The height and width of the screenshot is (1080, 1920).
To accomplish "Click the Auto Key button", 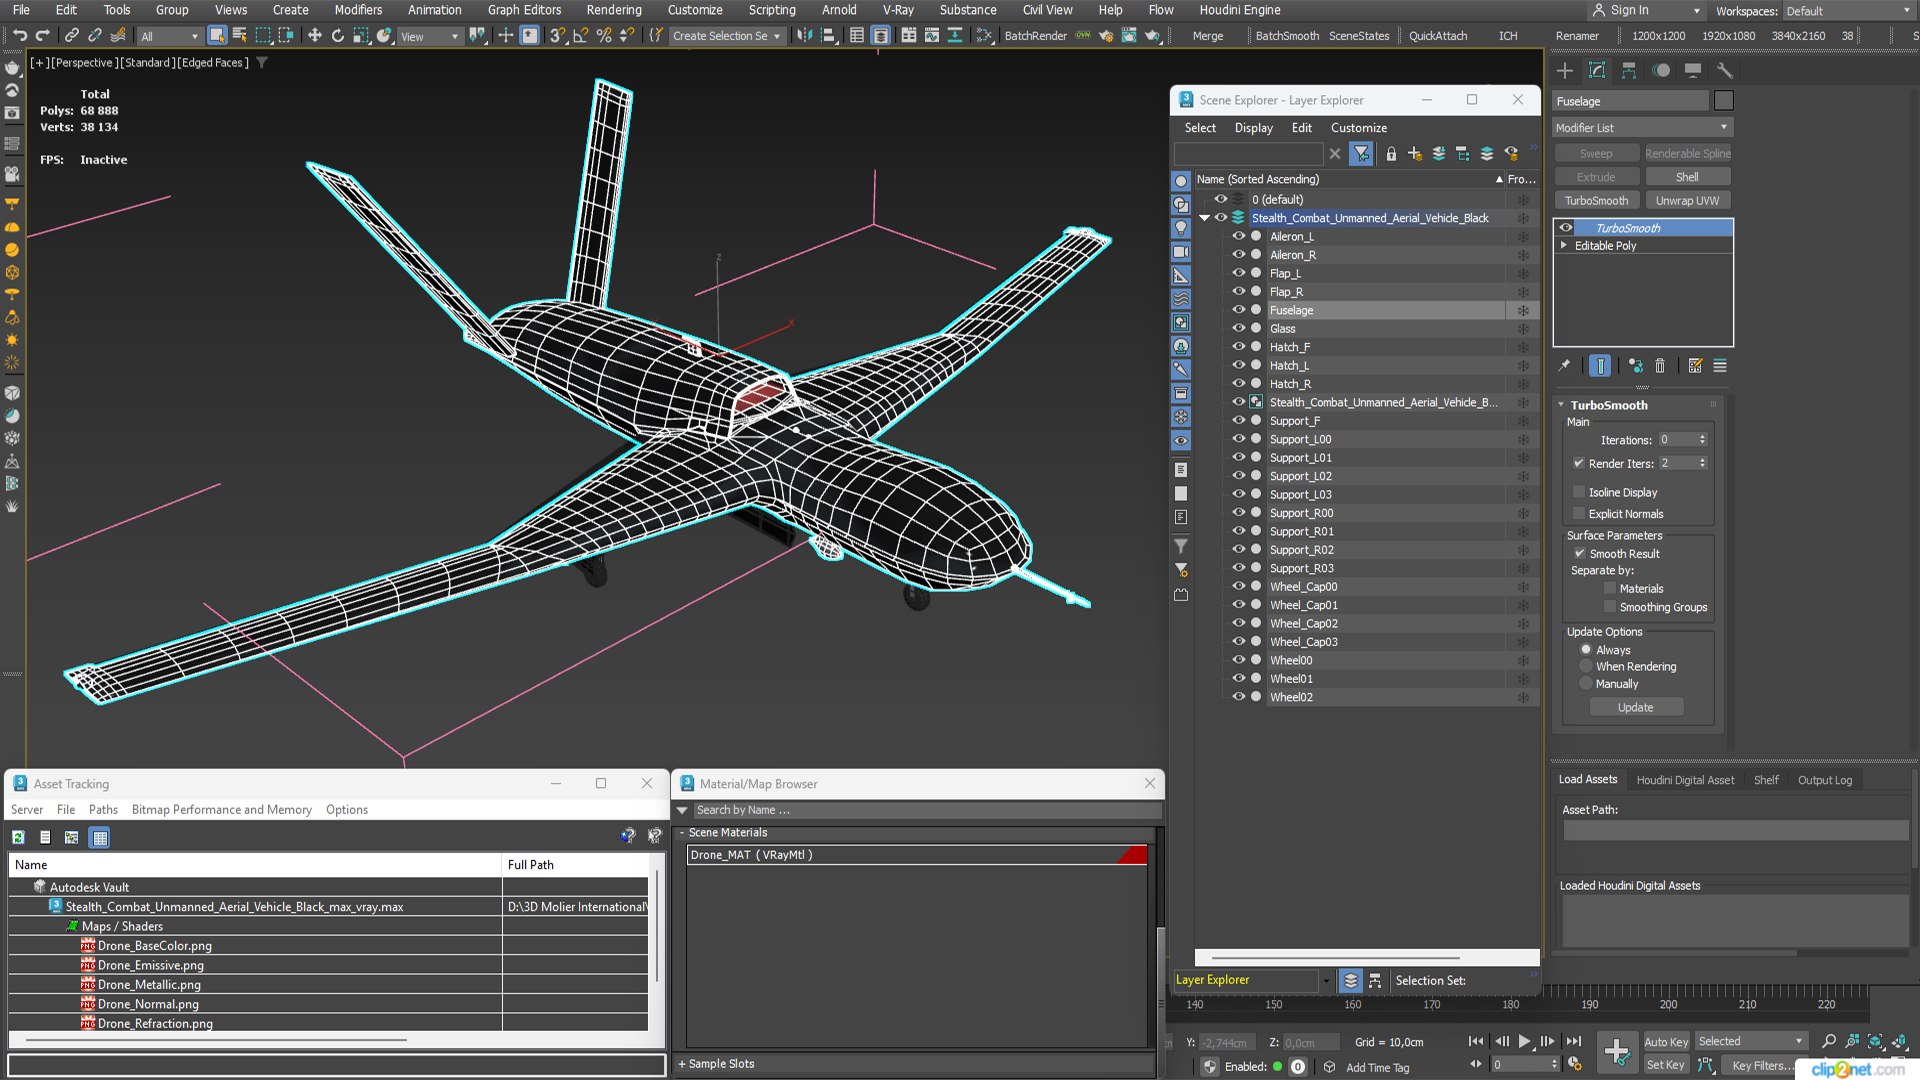I will [x=1666, y=1042].
